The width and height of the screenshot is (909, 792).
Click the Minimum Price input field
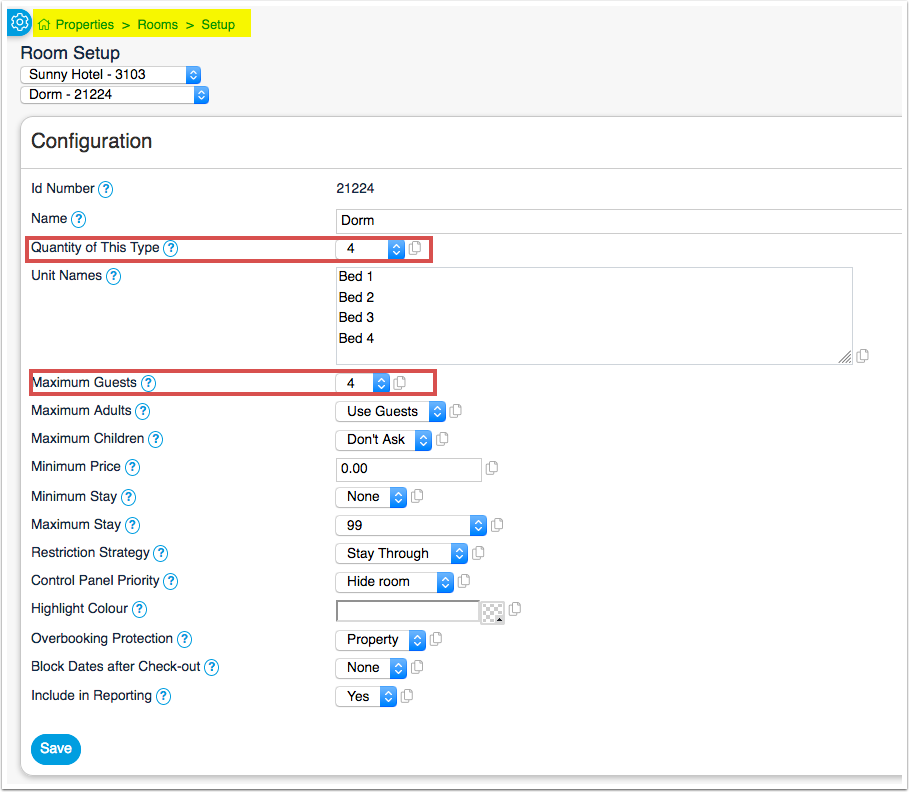coord(409,469)
